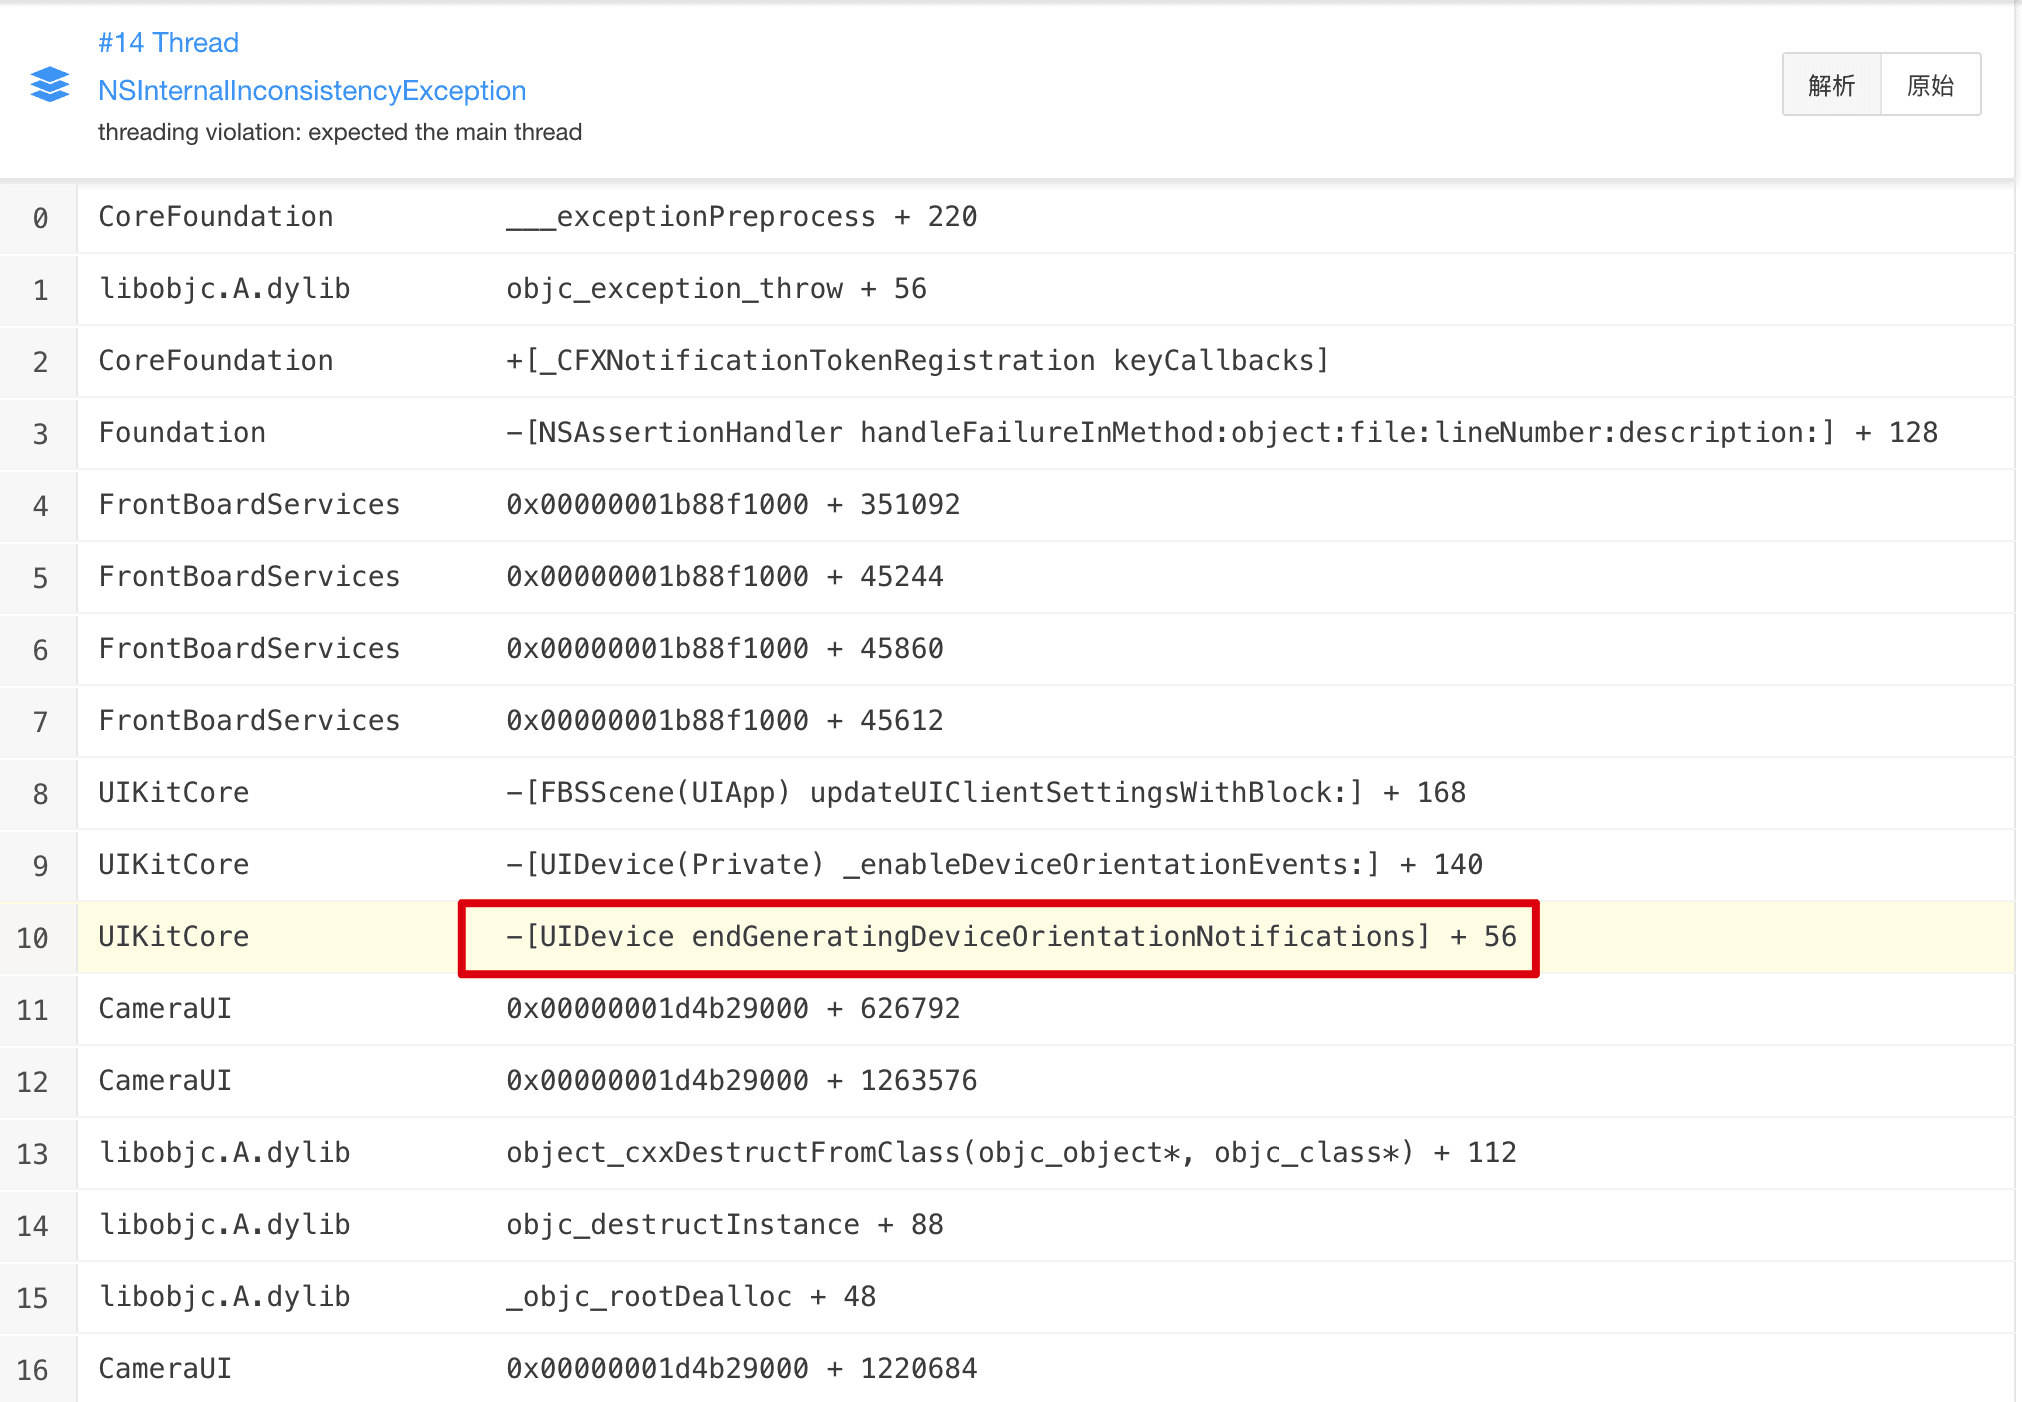Screen dimensions: 2022x1402
Task: Select the objc_destructInstance + 88 frame
Action: [x=724, y=1225]
